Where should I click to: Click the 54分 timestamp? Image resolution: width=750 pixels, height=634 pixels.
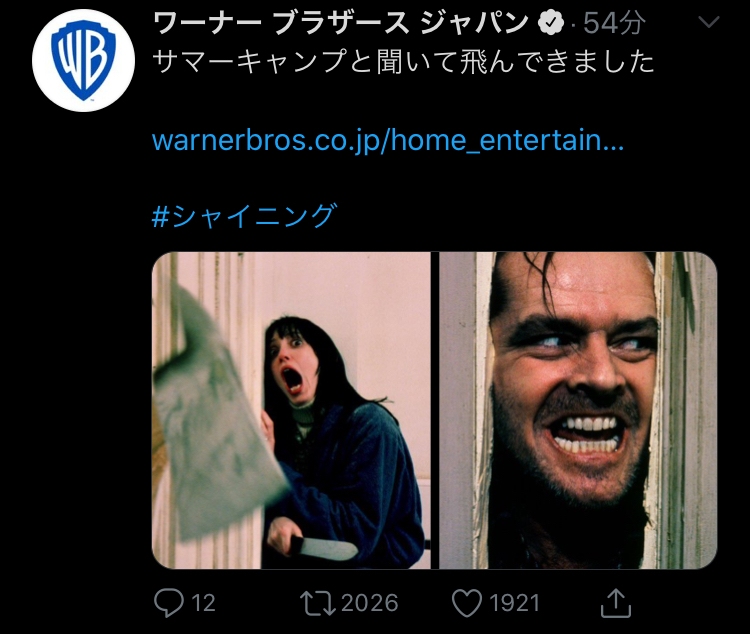pos(614,22)
